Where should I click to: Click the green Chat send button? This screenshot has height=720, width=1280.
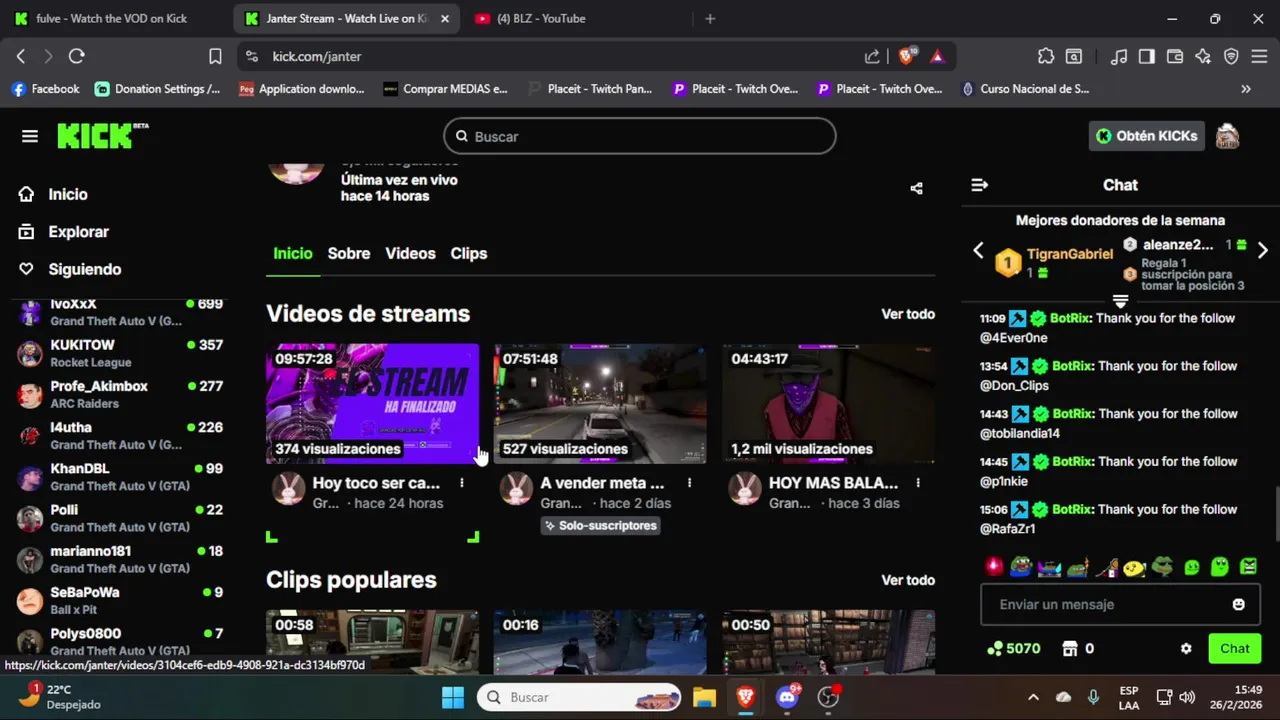tap(1234, 648)
